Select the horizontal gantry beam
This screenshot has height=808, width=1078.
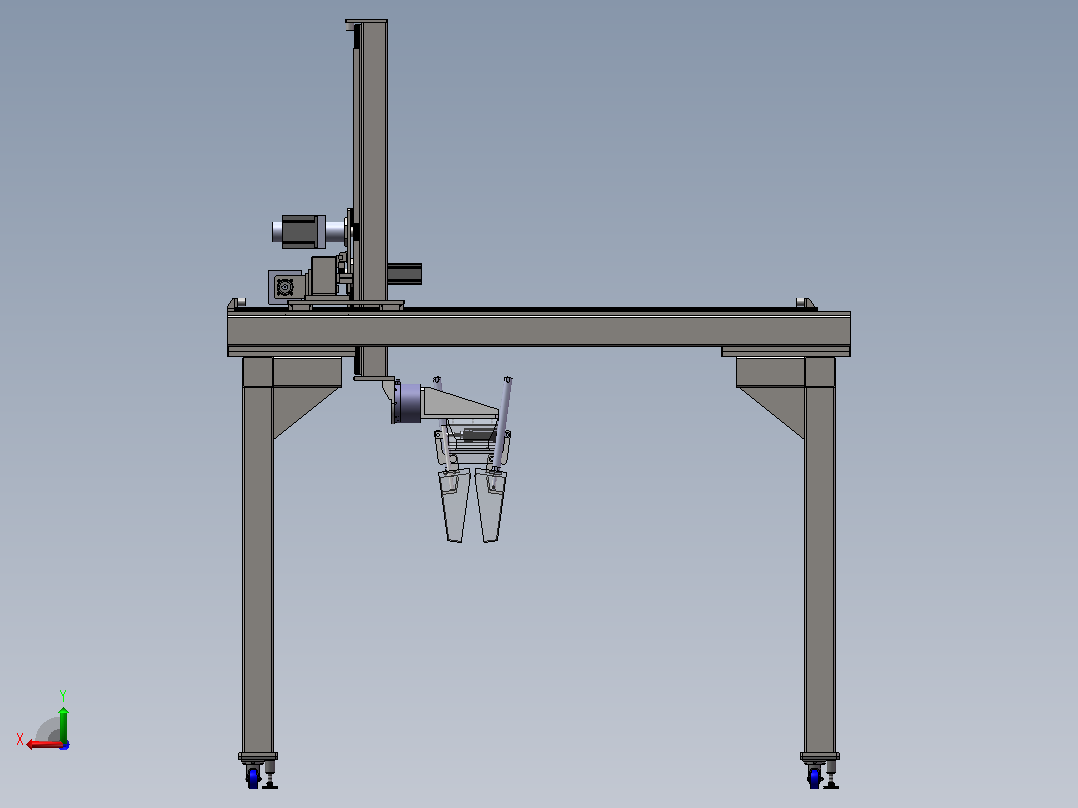point(539,334)
